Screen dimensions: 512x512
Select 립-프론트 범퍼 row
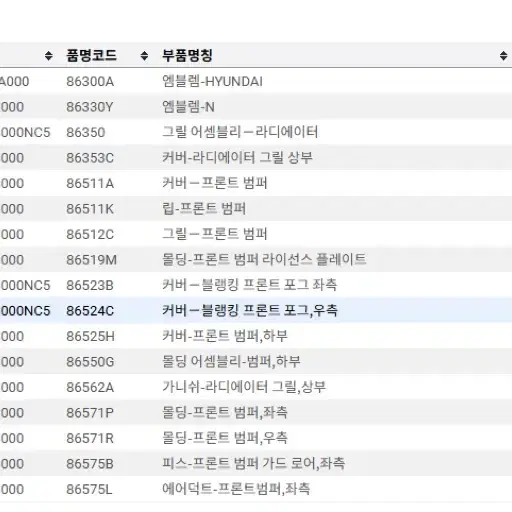coord(256,209)
